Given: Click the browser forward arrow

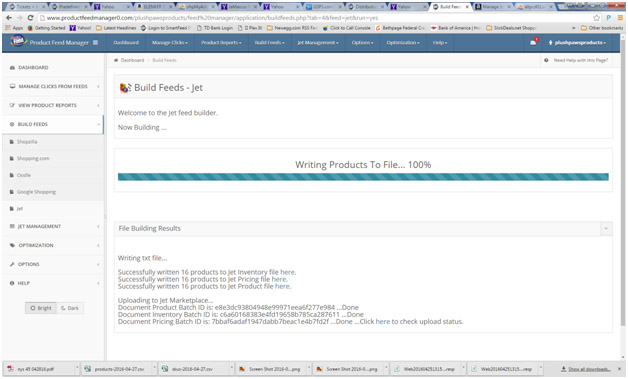Looking at the screenshot, I should 19,18.
